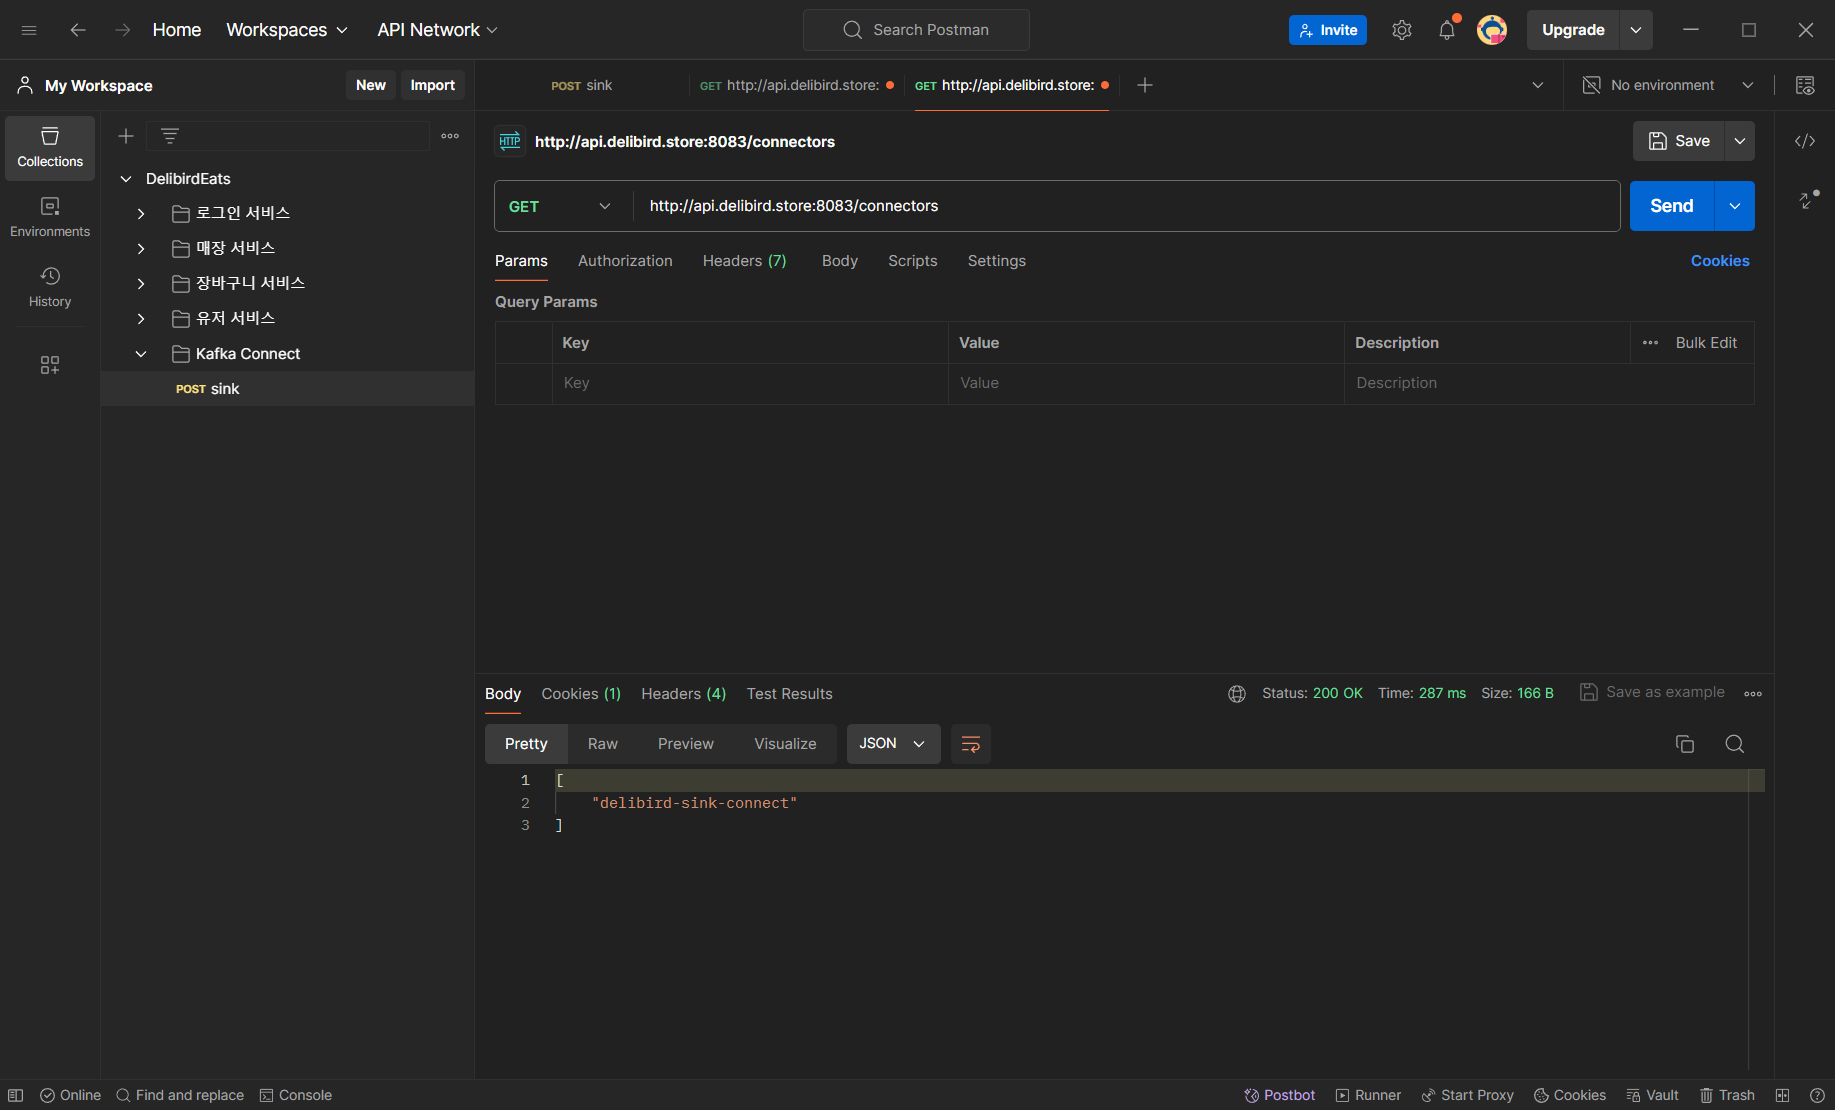The height and width of the screenshot is (1110, 1835).
Task: Open the No environment selector
Action: pyautogui.click(x=1669, y=85)
